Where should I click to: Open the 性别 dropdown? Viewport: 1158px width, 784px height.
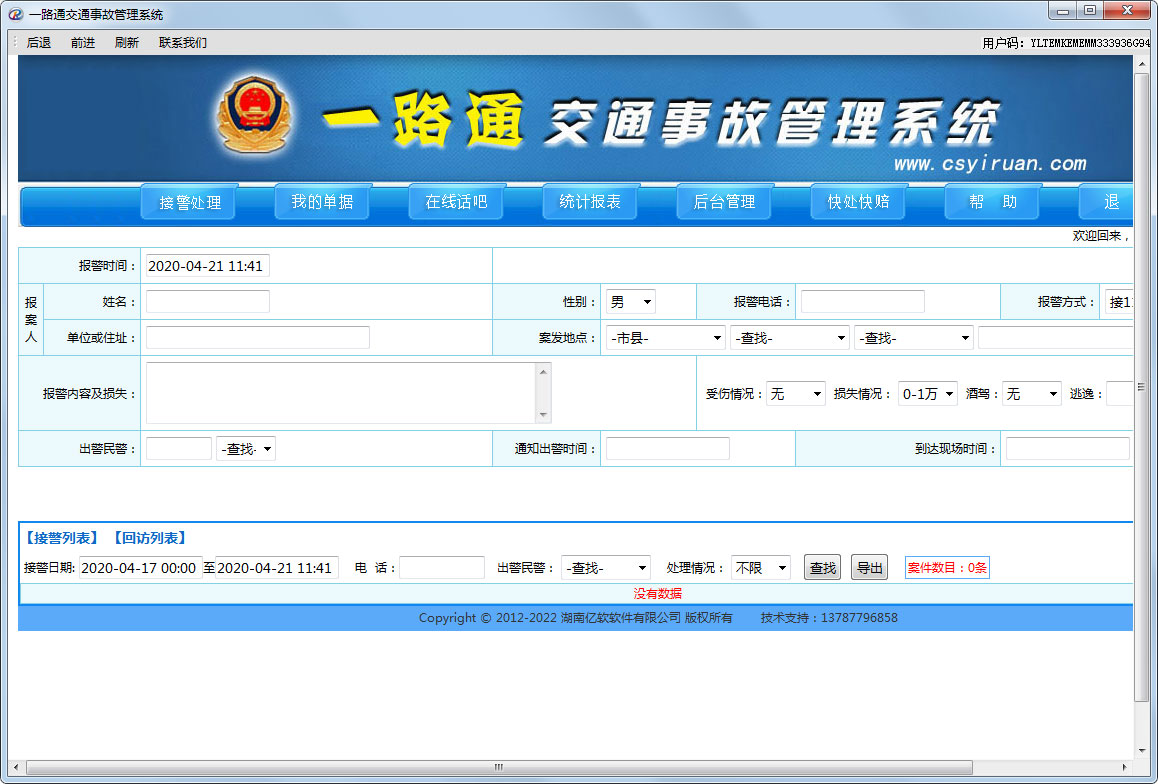point(631,301)
